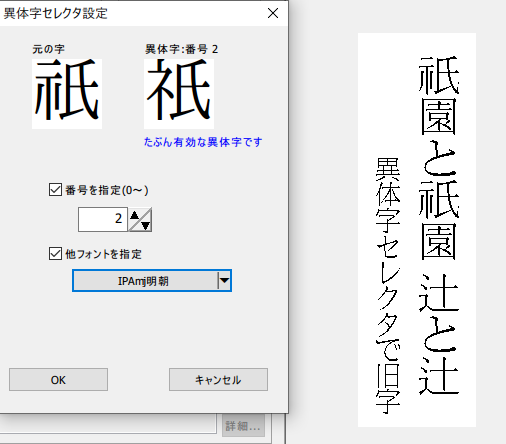
Task: Toggle the 番号を指定(0~) checkbox
Action: click(55, 190)
